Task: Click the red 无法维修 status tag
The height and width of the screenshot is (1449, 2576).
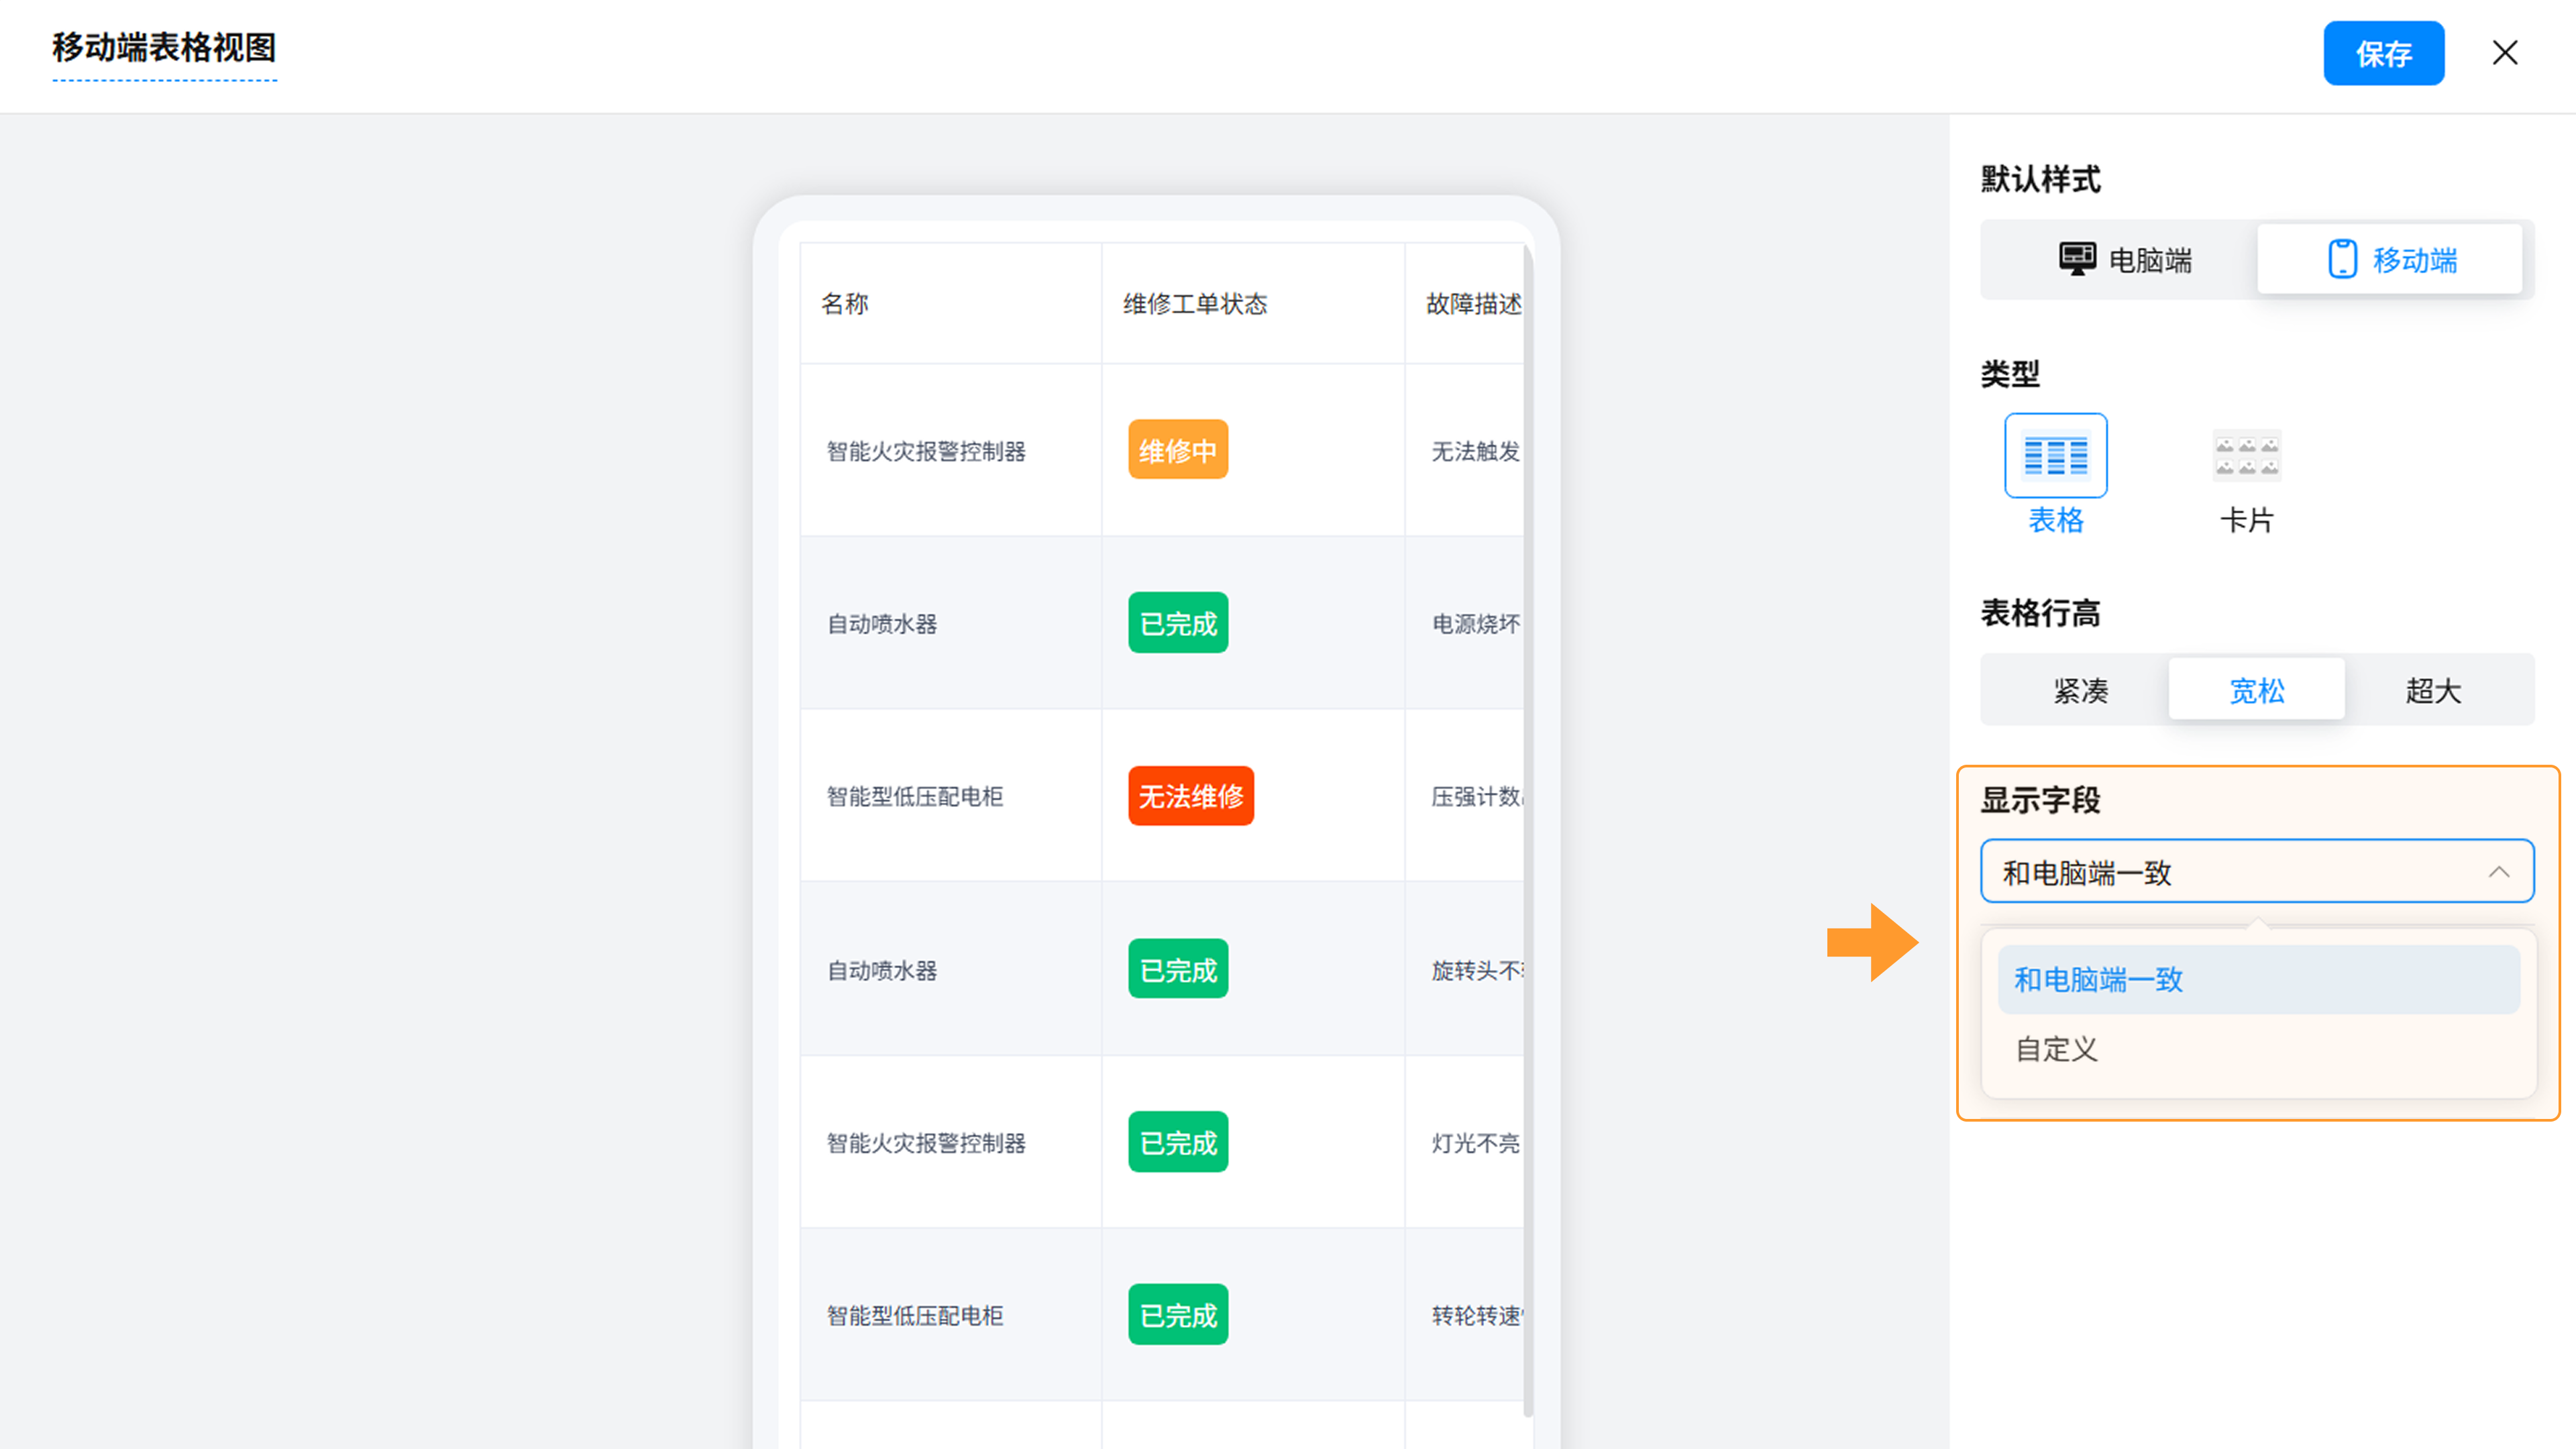Action: [1190, 796]
